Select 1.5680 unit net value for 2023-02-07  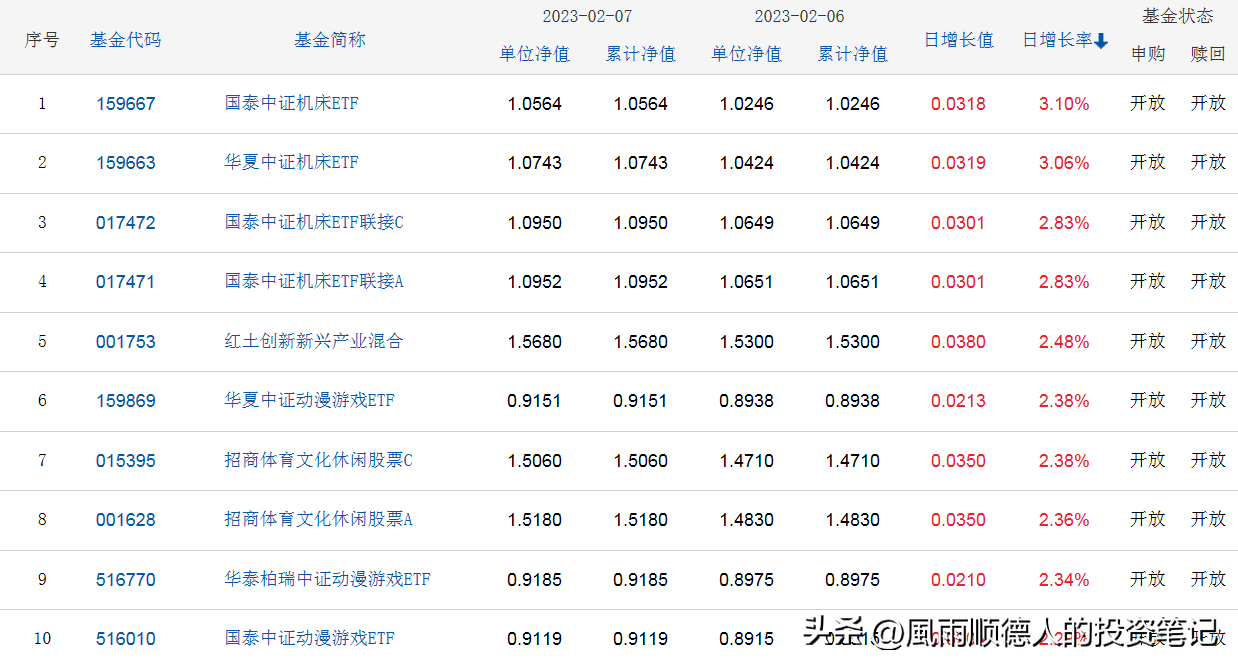coord(535,342)
